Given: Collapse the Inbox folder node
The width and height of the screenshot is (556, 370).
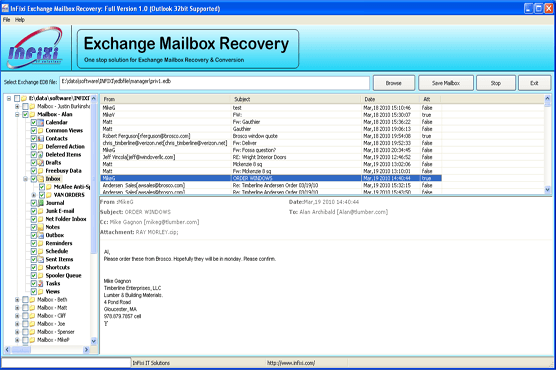Looking at the screenshot, I should pos(25,179).
